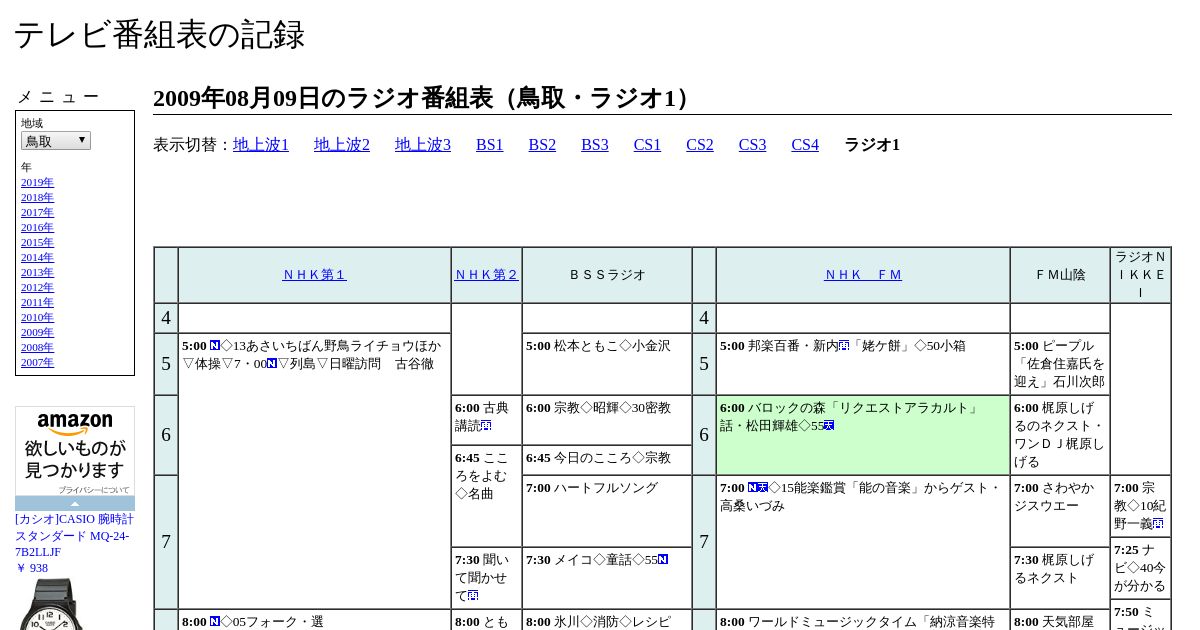Open the 2012年 year link

click(x=37, y=287)
